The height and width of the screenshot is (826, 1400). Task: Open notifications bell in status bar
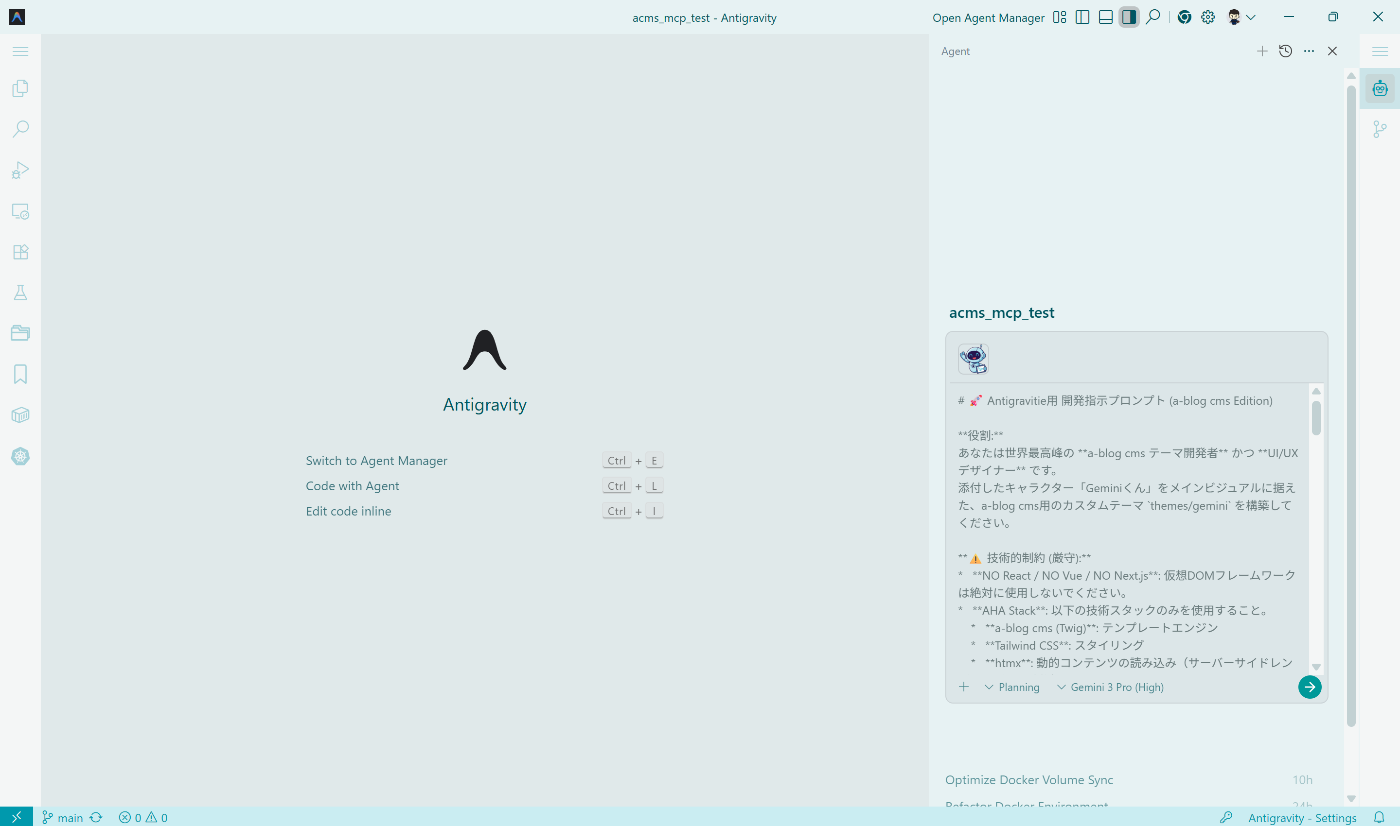(1379, 817)
